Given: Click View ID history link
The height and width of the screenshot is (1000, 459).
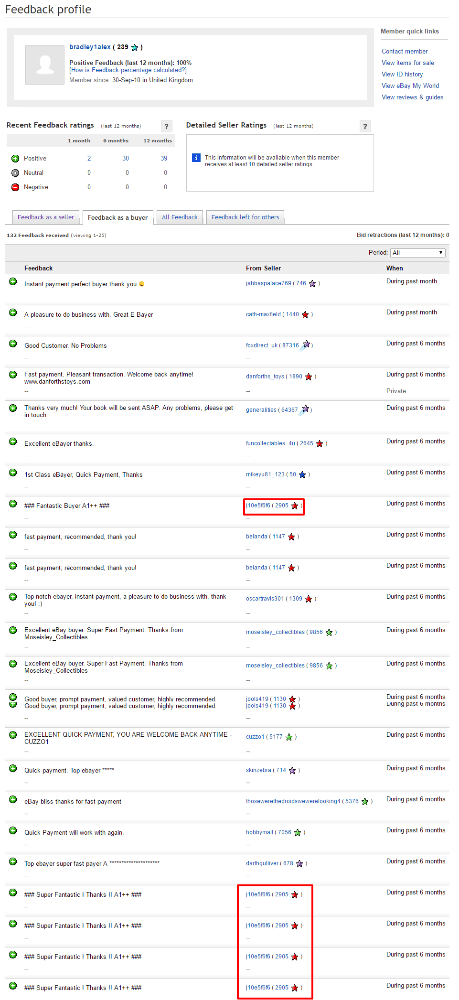Looking at the screenshot, I should click(x=402, y=74).
